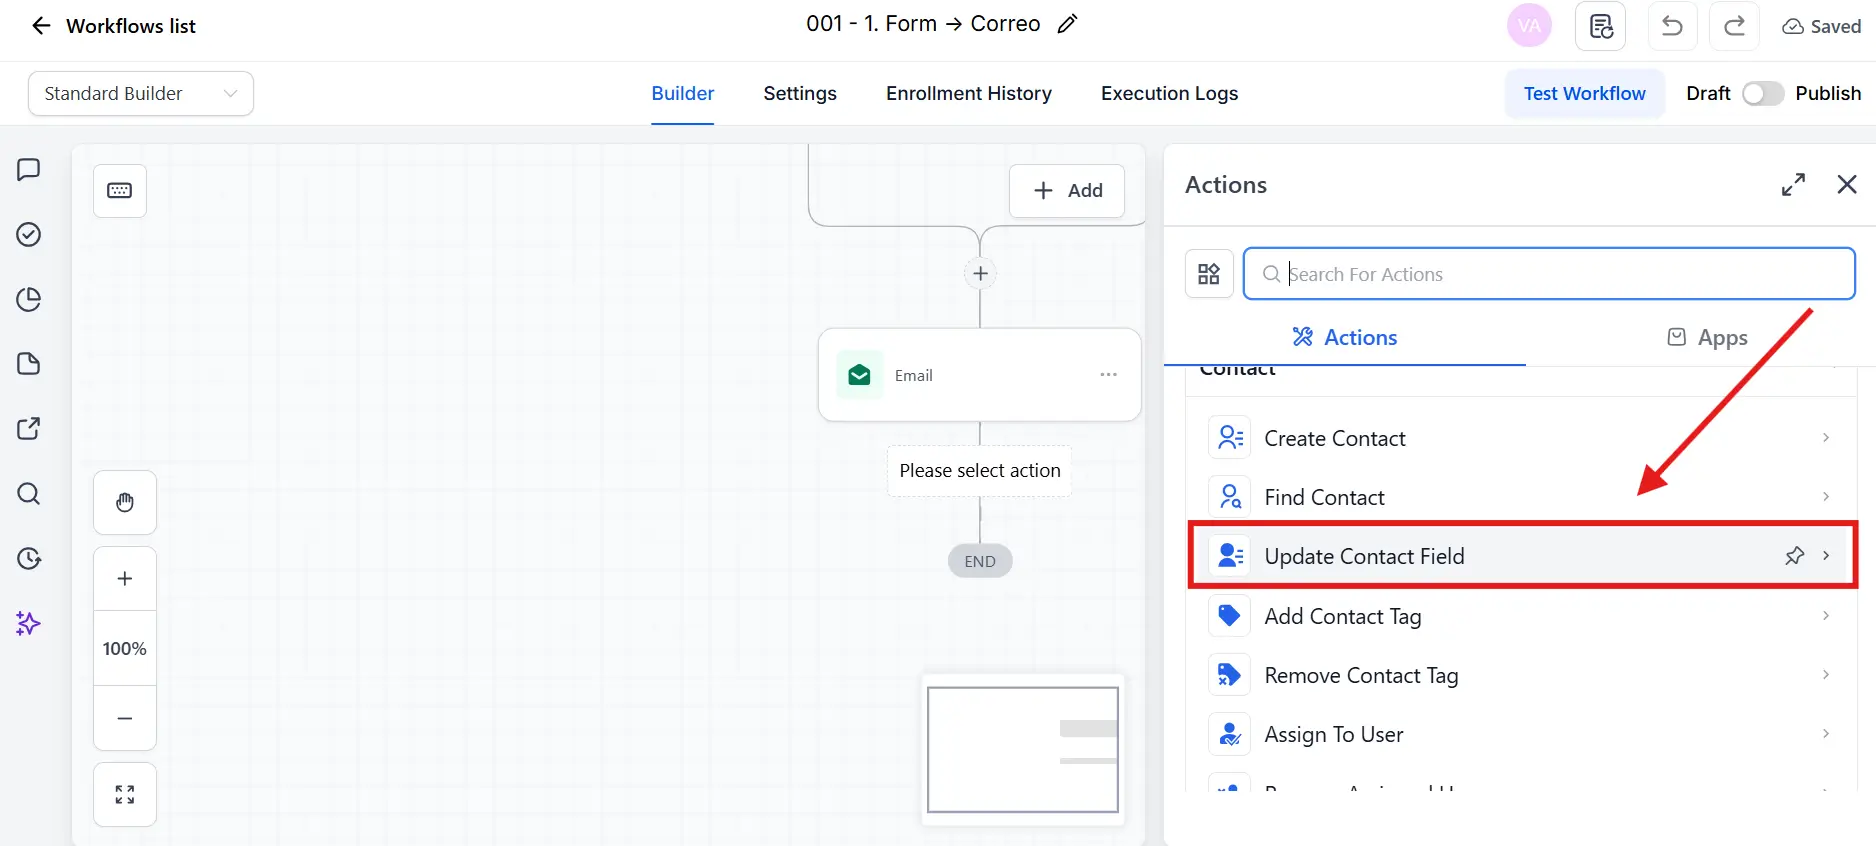
Task: Open the Enrollment History tab
Action: click(x=969, y=94)
